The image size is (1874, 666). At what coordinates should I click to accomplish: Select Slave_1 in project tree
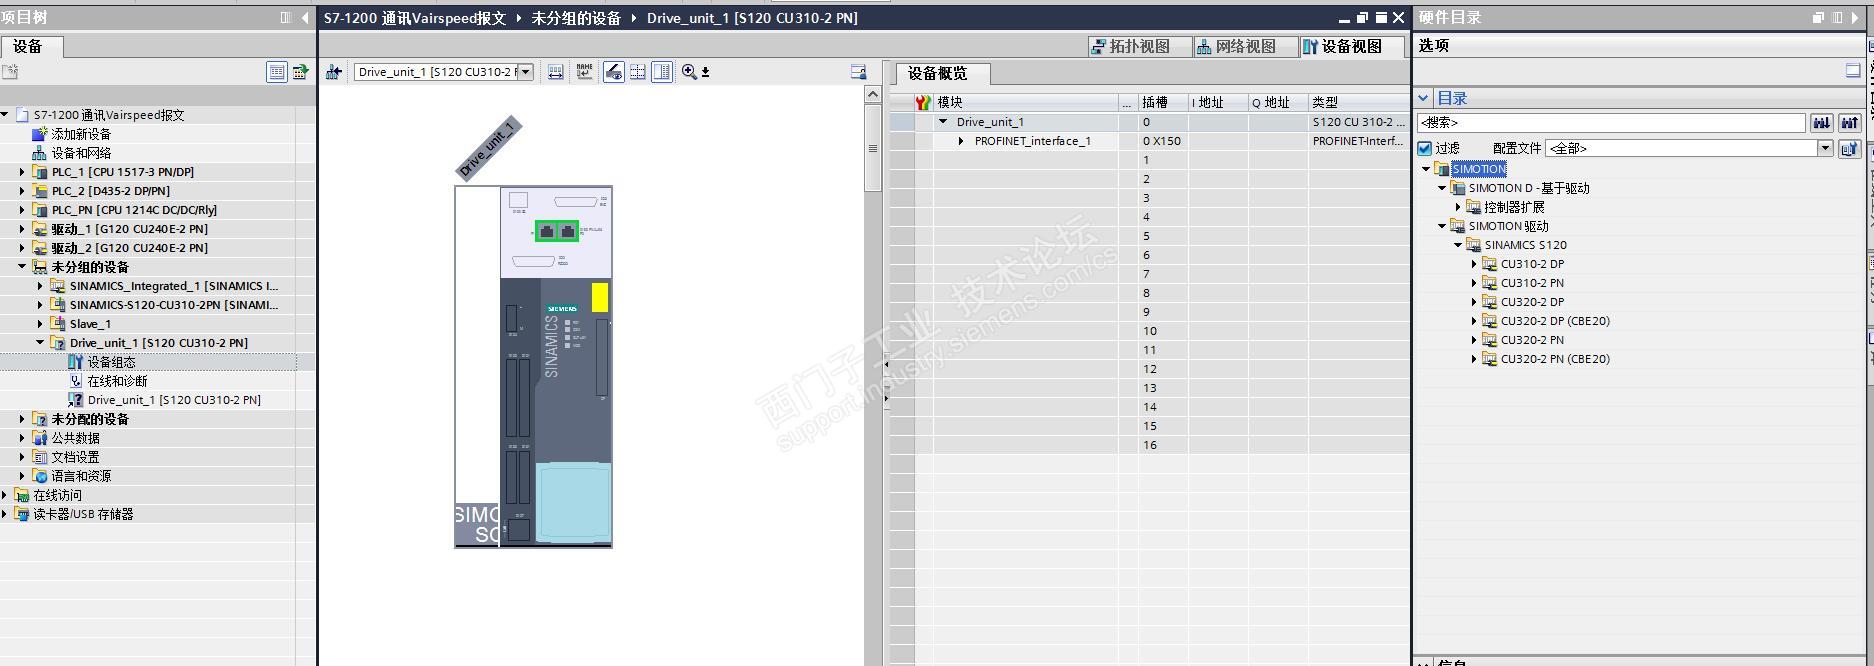coord(90,324)
